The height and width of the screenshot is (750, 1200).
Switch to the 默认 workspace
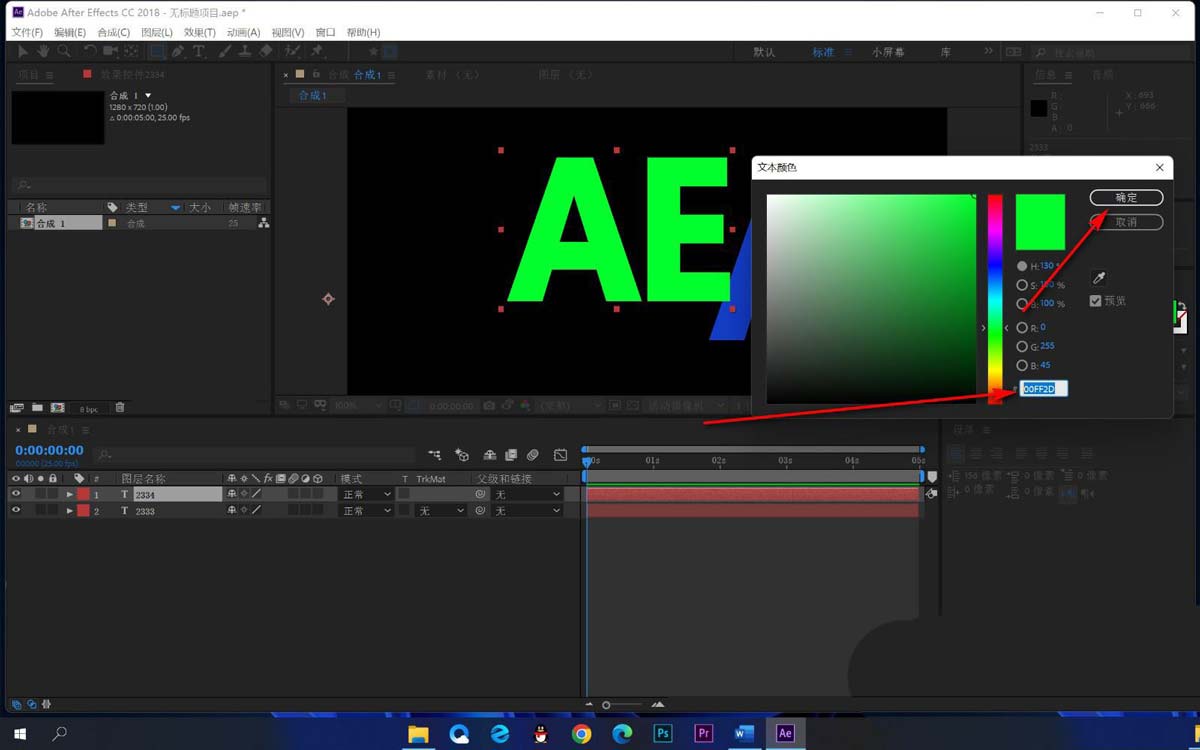coord(764,52)
